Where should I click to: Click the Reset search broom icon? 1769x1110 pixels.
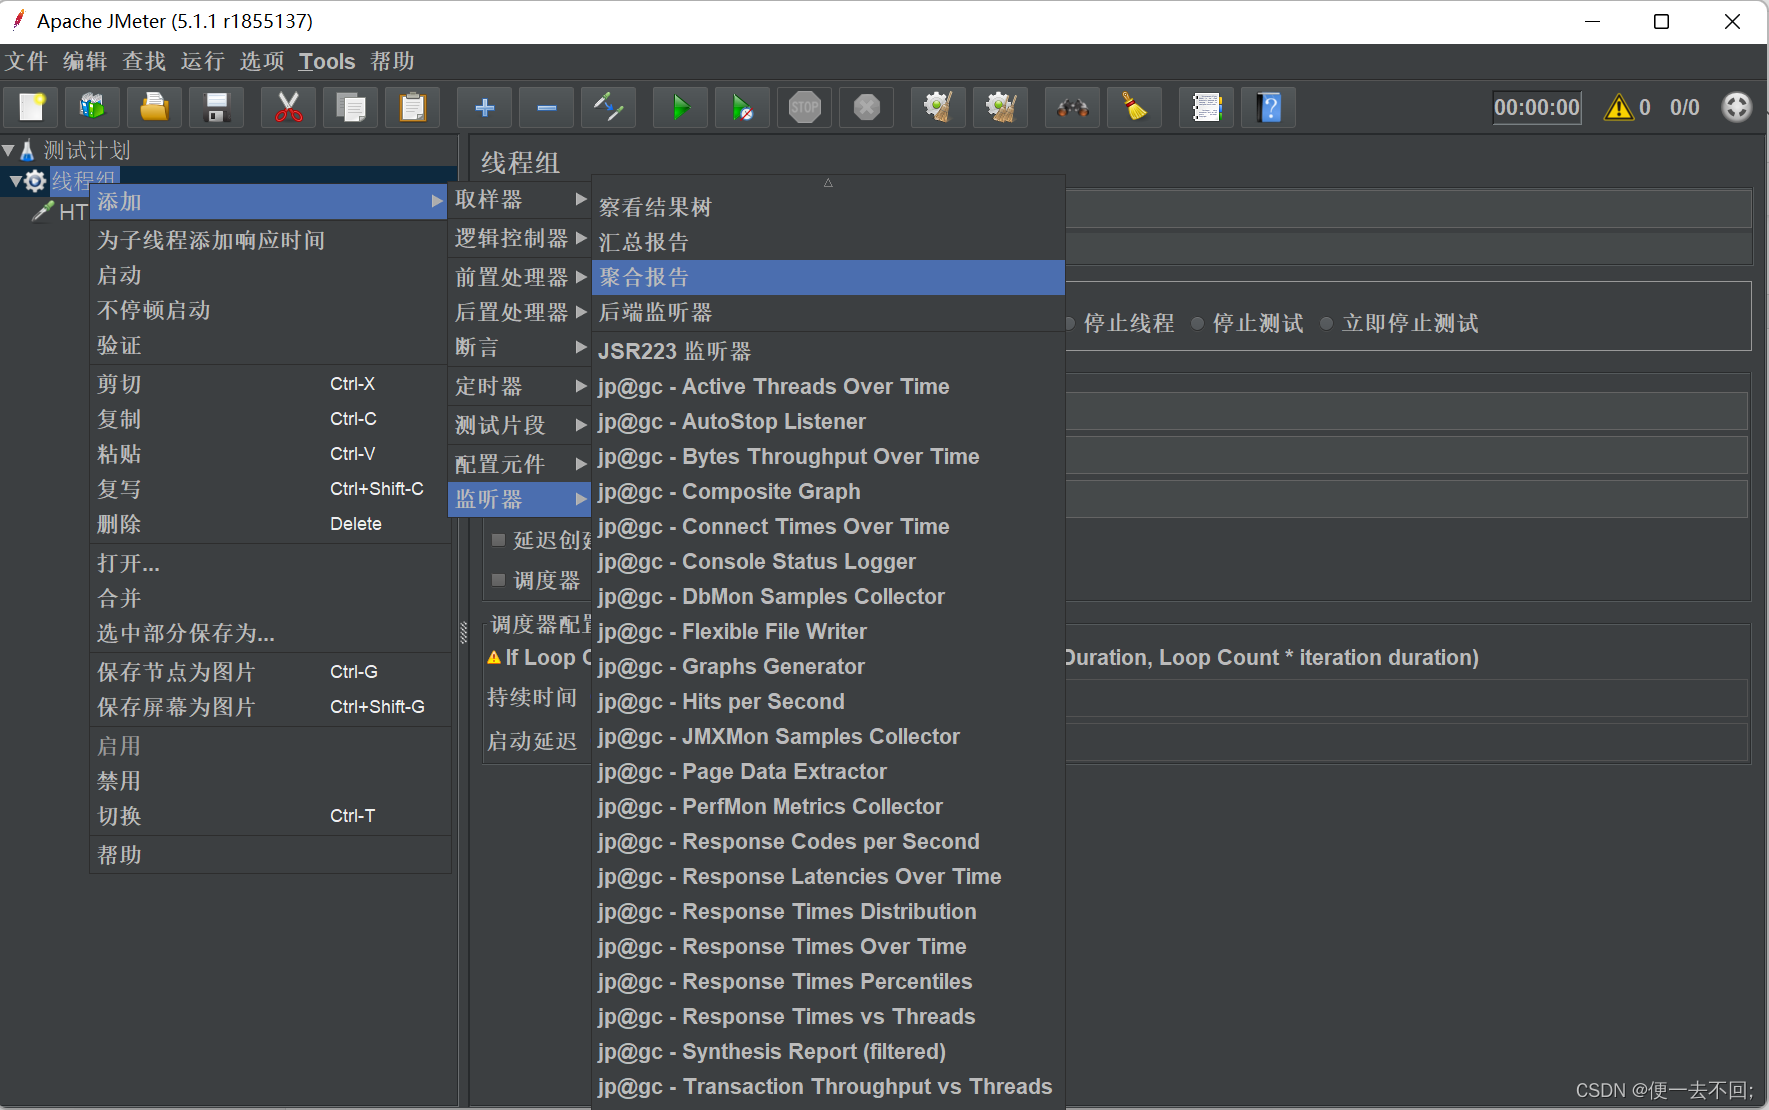[x=1134, y=107]
